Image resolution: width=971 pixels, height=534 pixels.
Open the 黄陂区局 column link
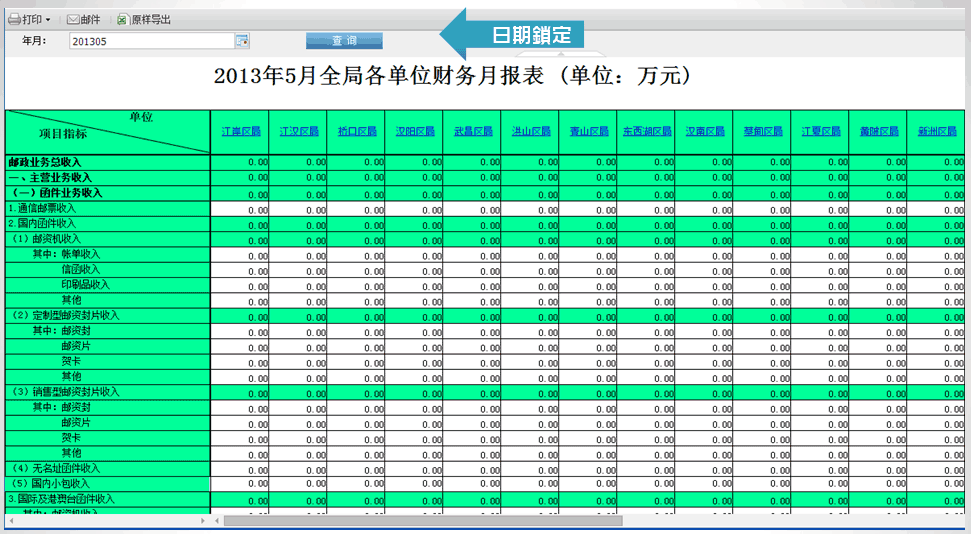click(879, 131)
